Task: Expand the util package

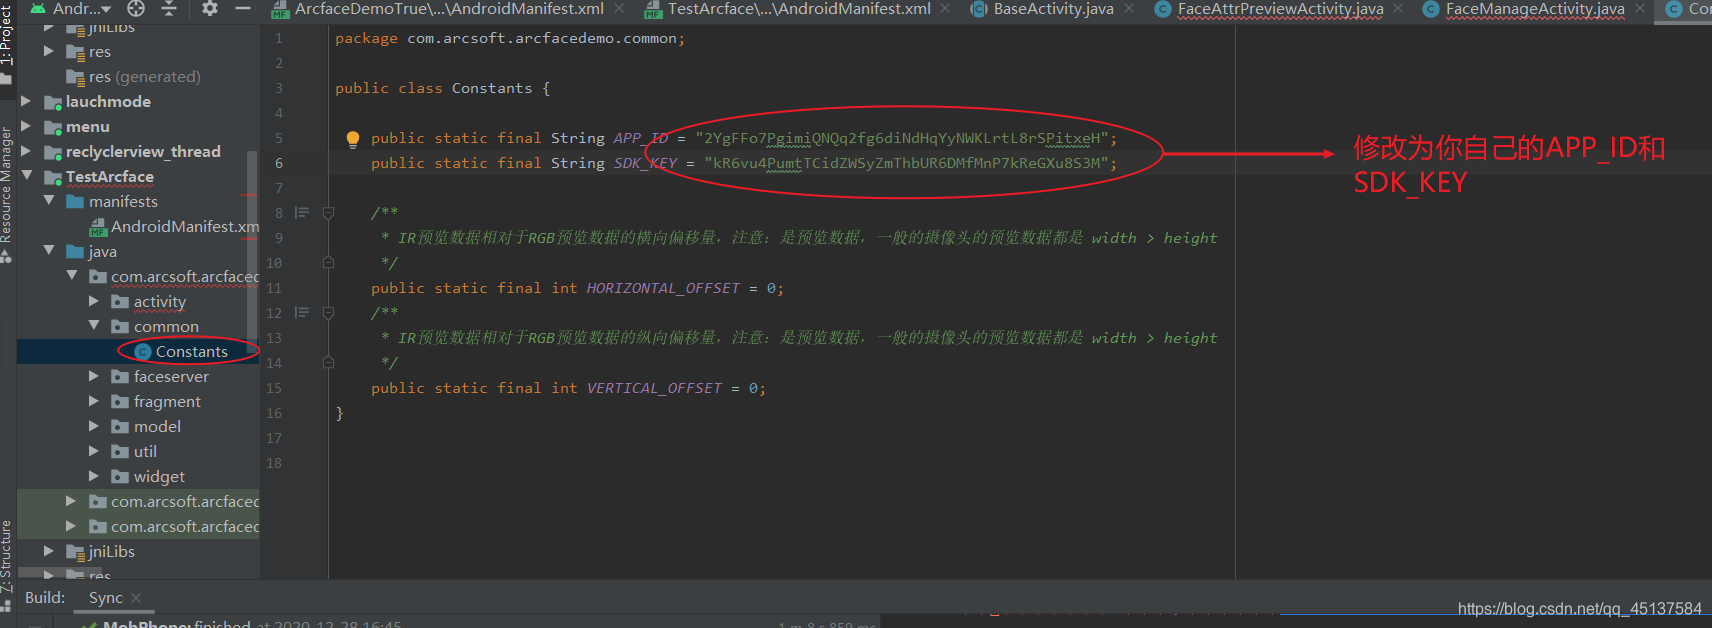Action: coord(94,452)
